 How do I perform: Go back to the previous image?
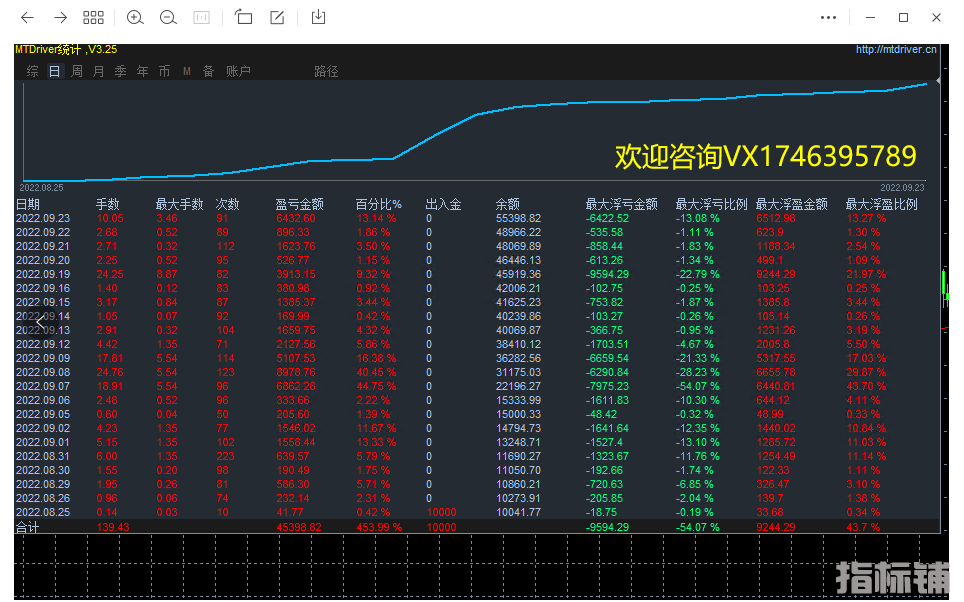coord(27,17)
